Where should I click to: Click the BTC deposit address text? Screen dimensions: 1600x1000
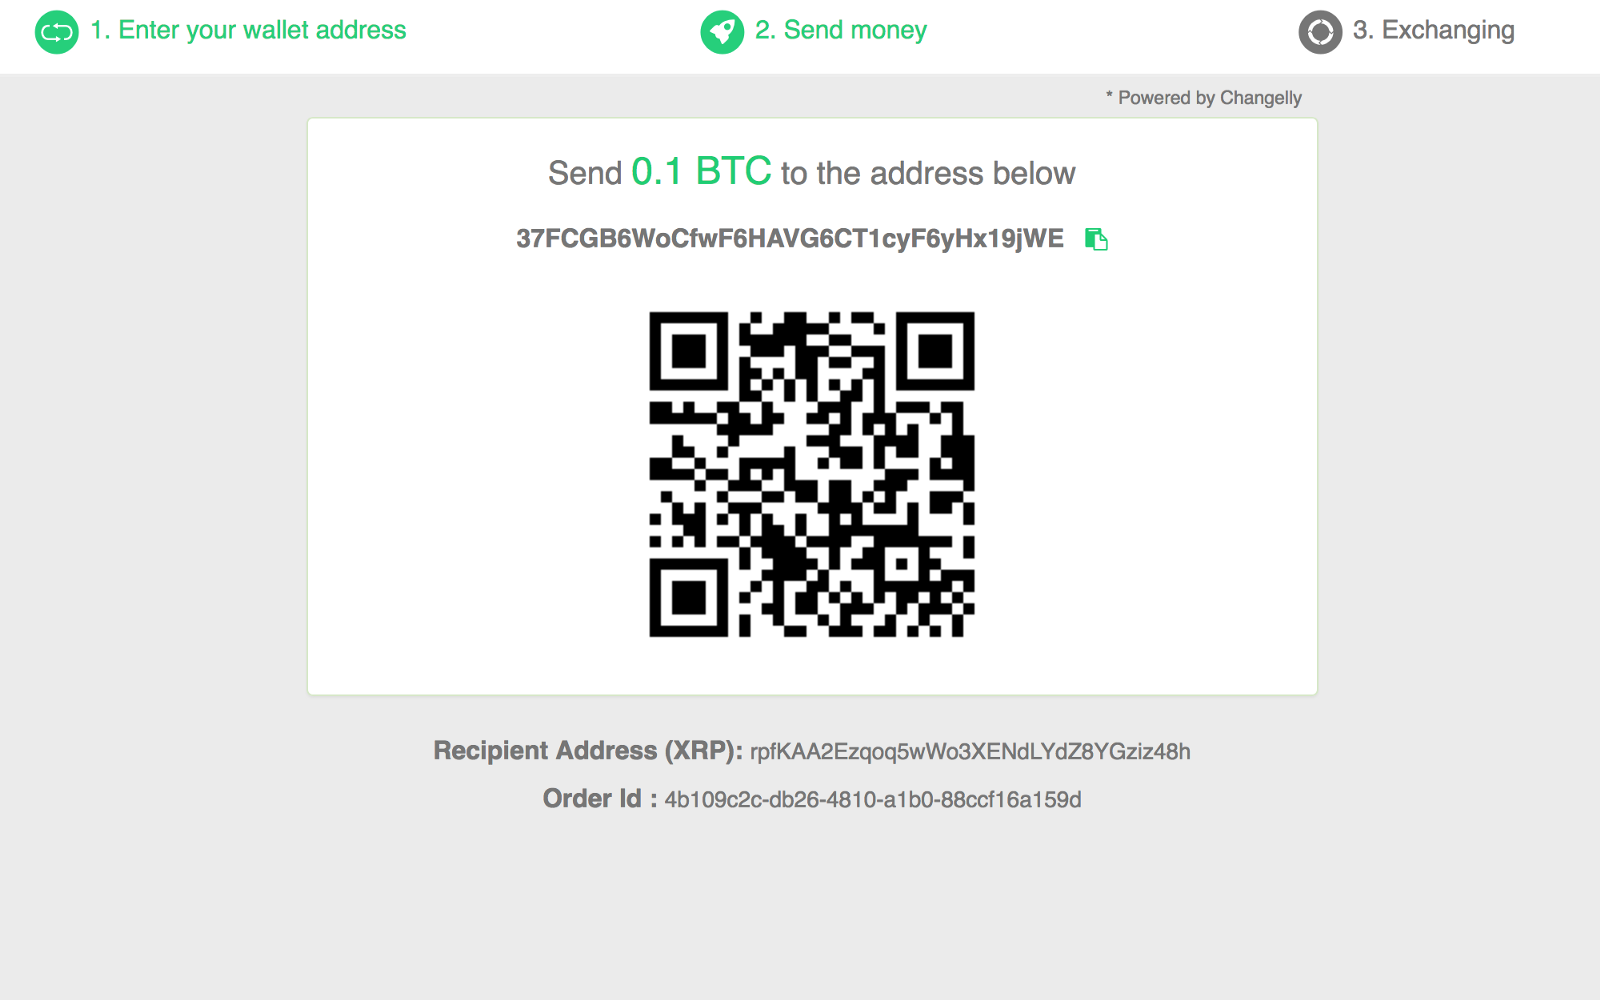point(790,238)
